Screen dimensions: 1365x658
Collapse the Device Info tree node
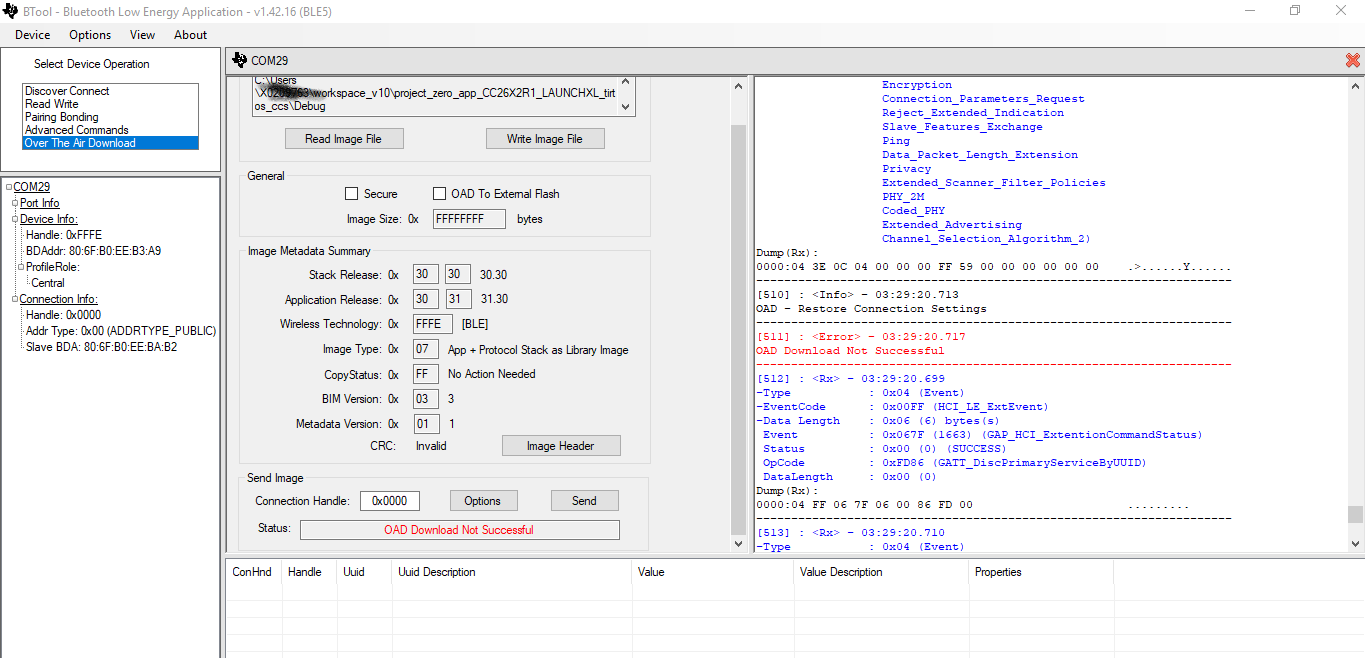pos(15,219)
